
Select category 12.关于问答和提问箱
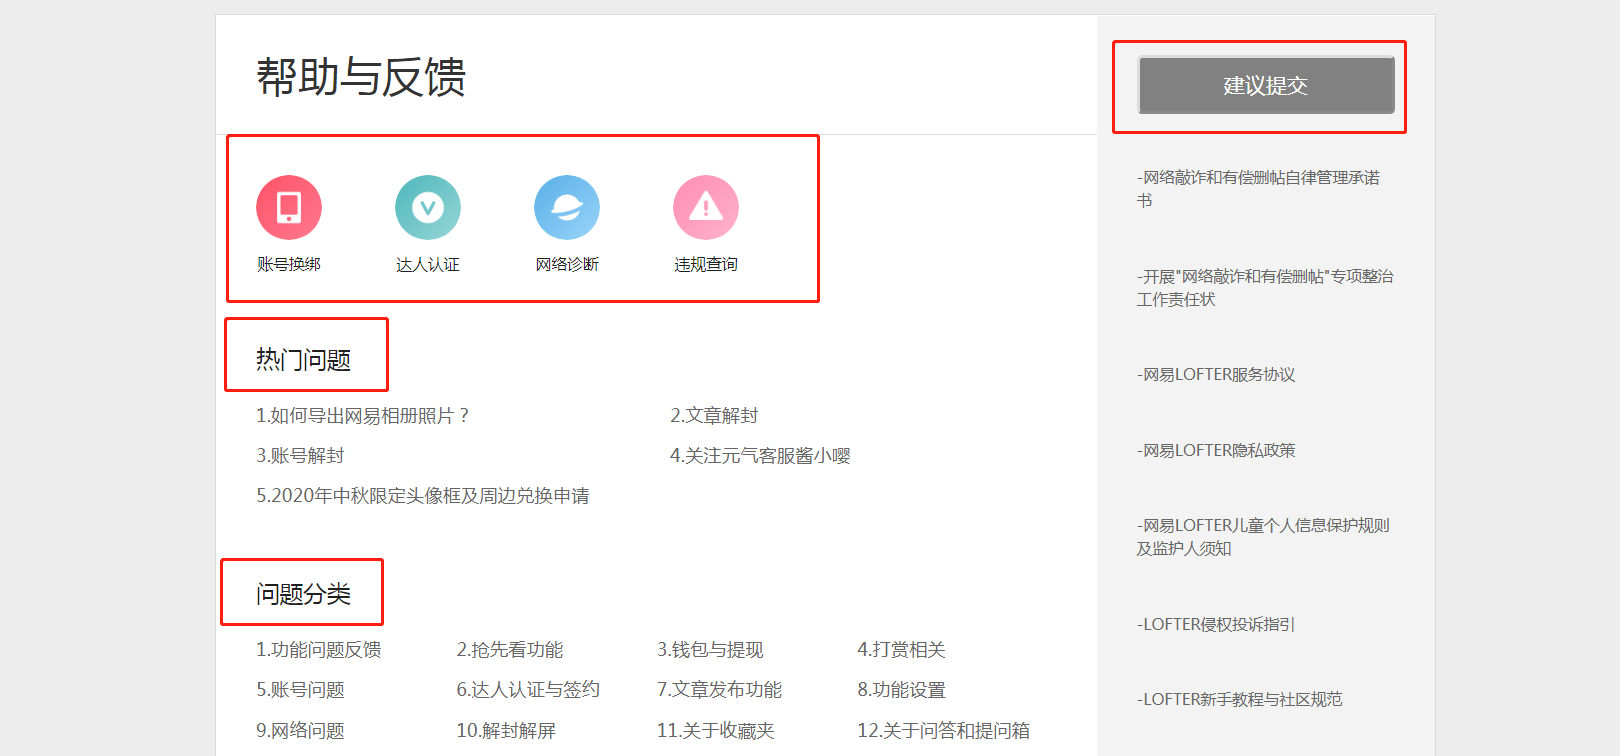pyautogui.click(x=943, y=730)
